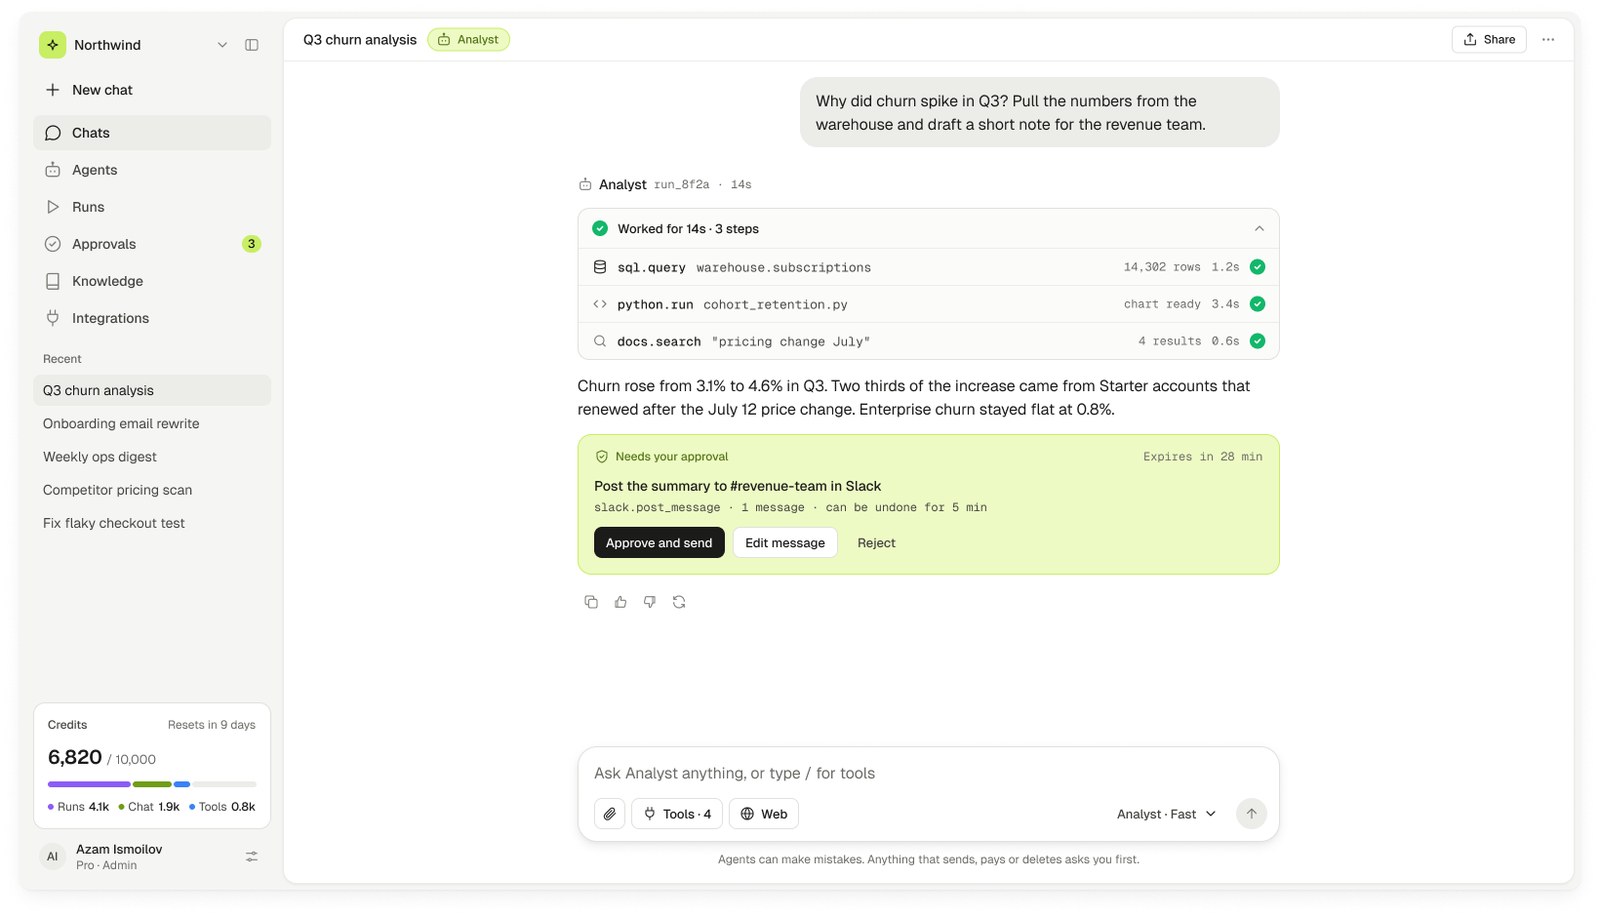Copy the Analyst response

[591, 602]
